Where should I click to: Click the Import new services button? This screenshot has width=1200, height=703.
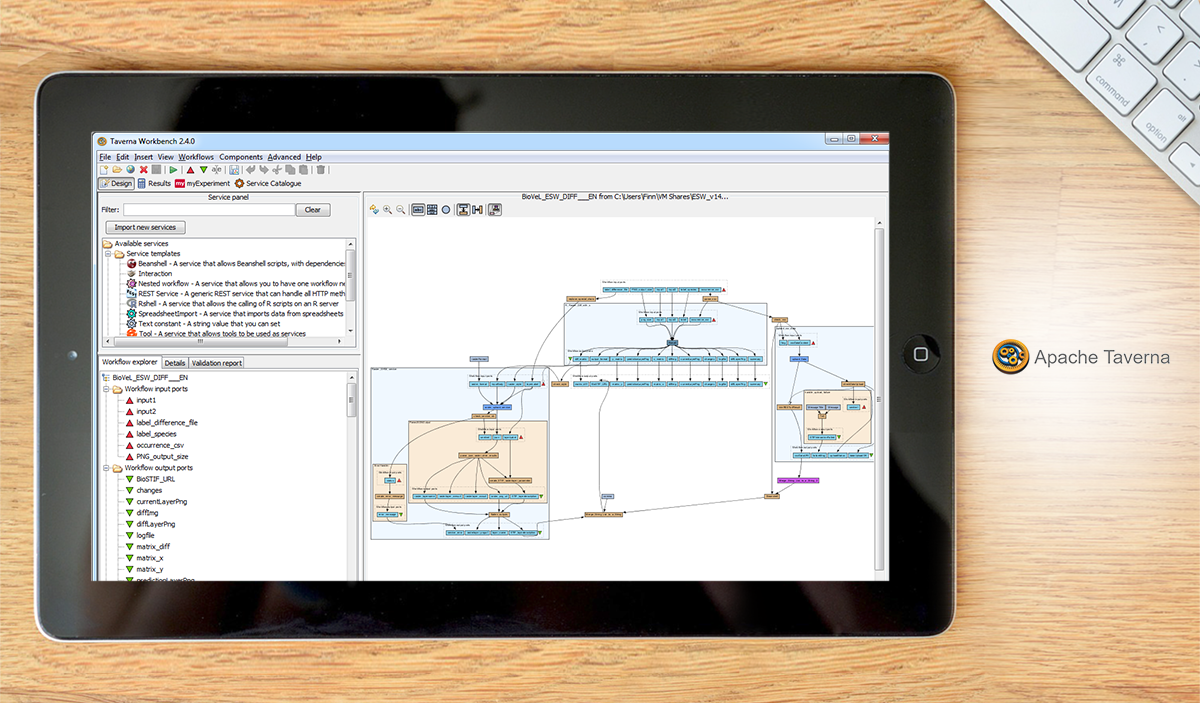point(144,227)
